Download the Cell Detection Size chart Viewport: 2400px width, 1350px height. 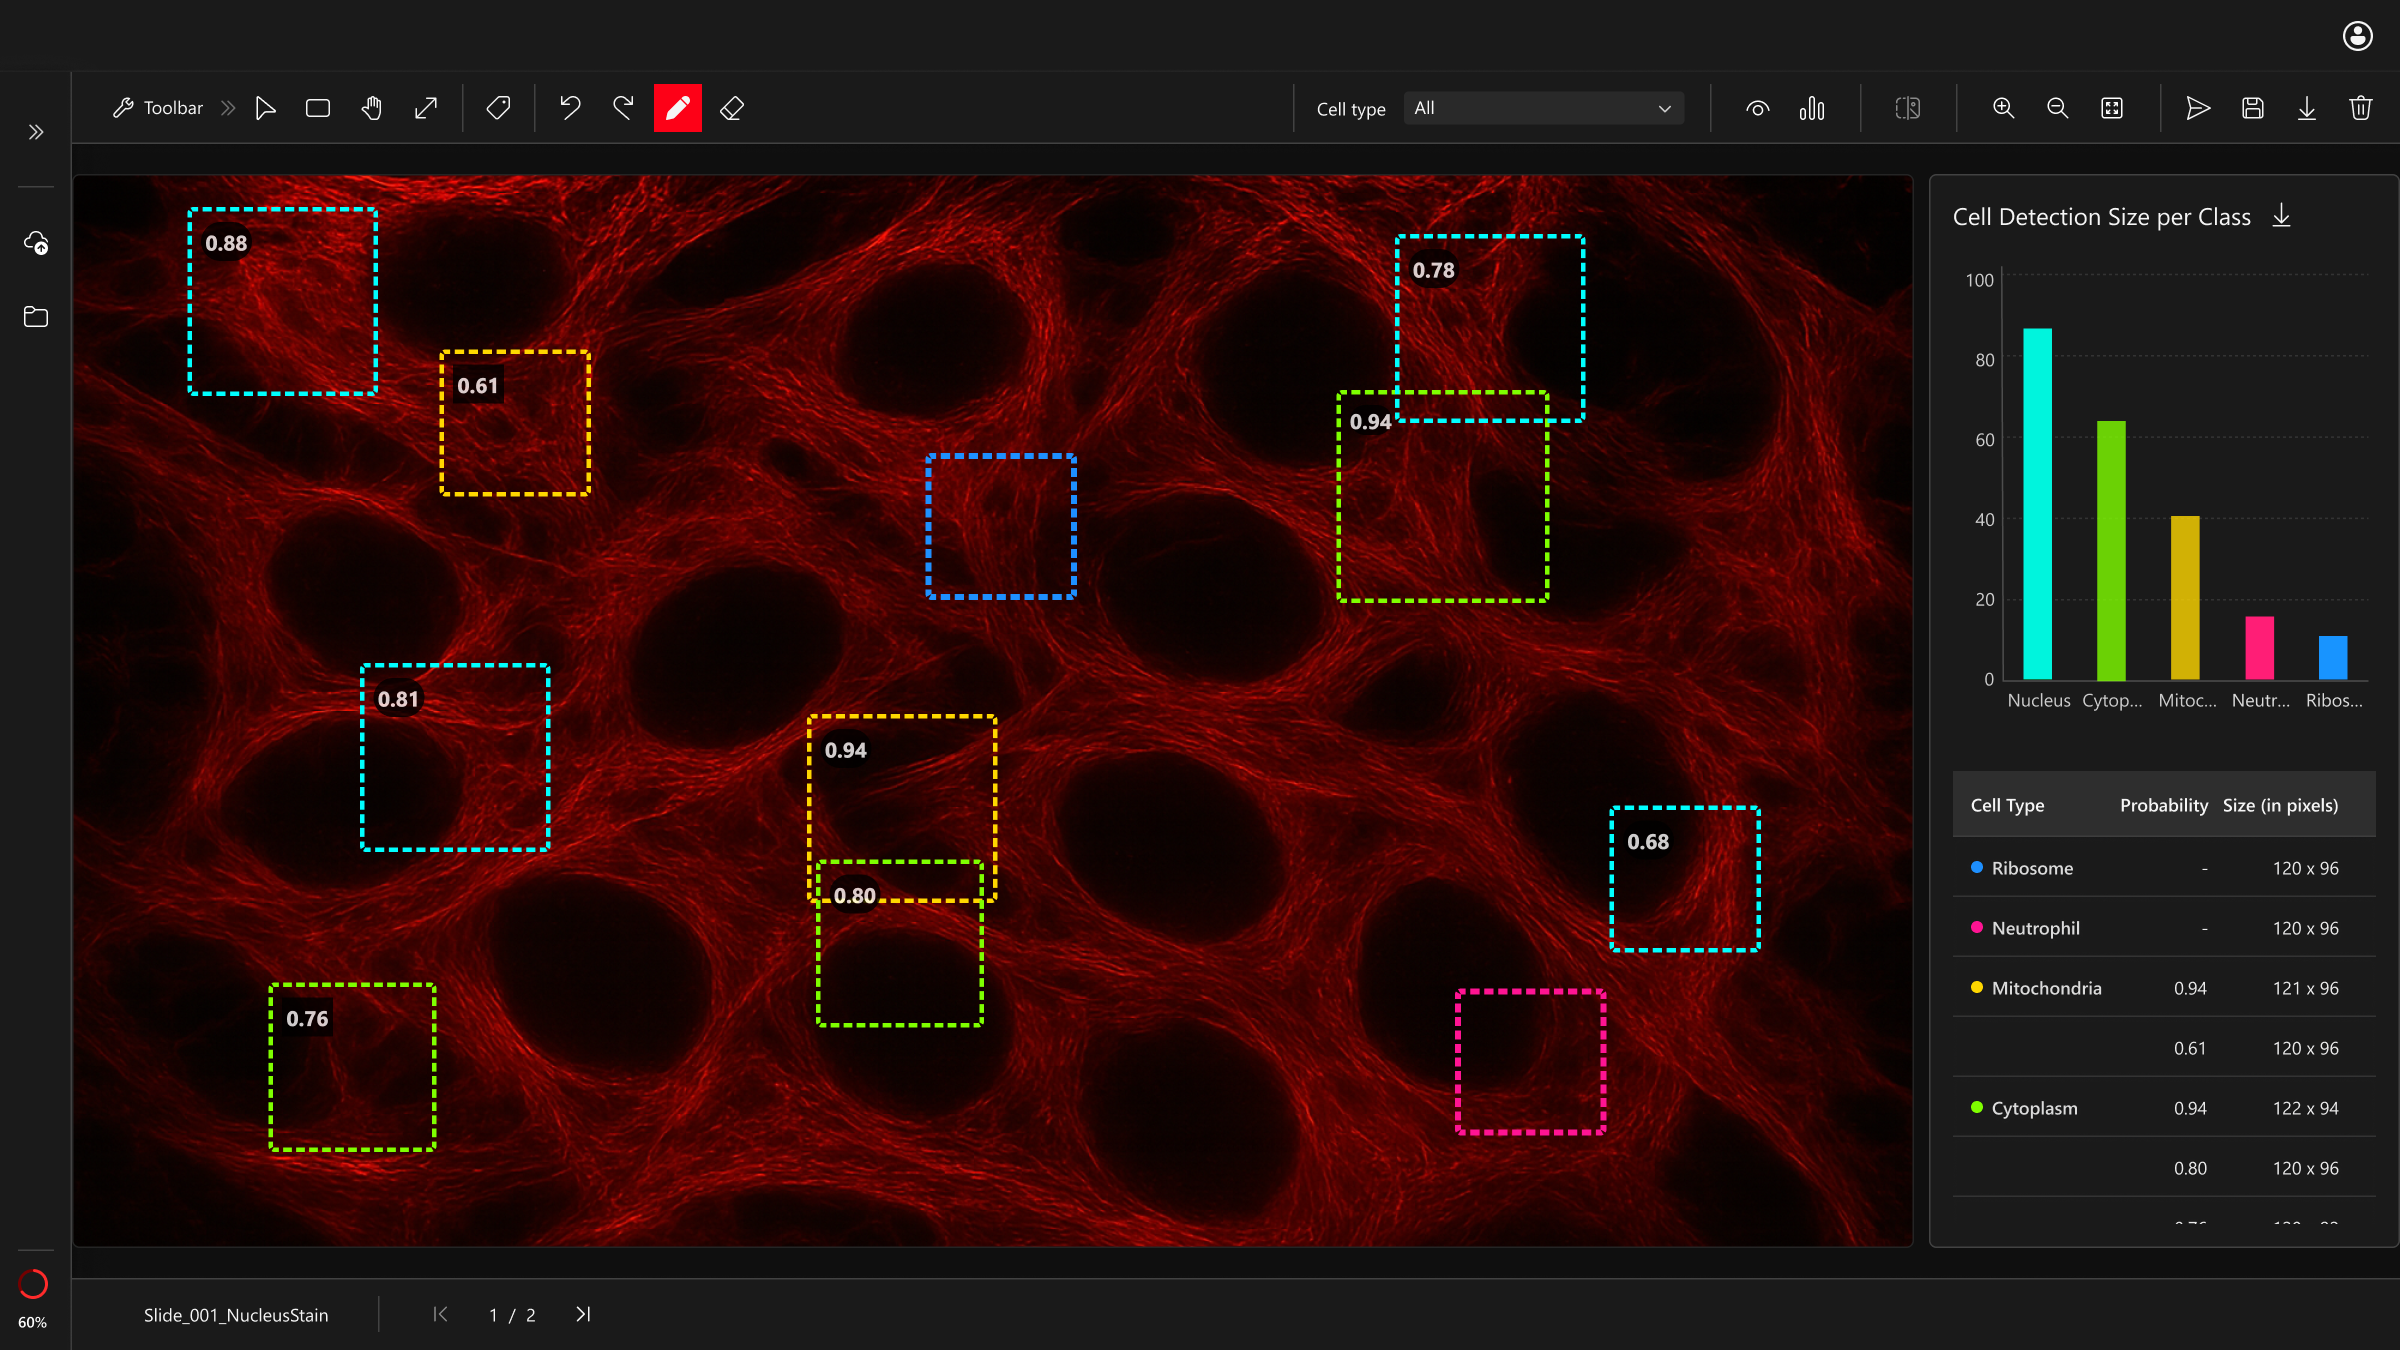[2281, 216]
